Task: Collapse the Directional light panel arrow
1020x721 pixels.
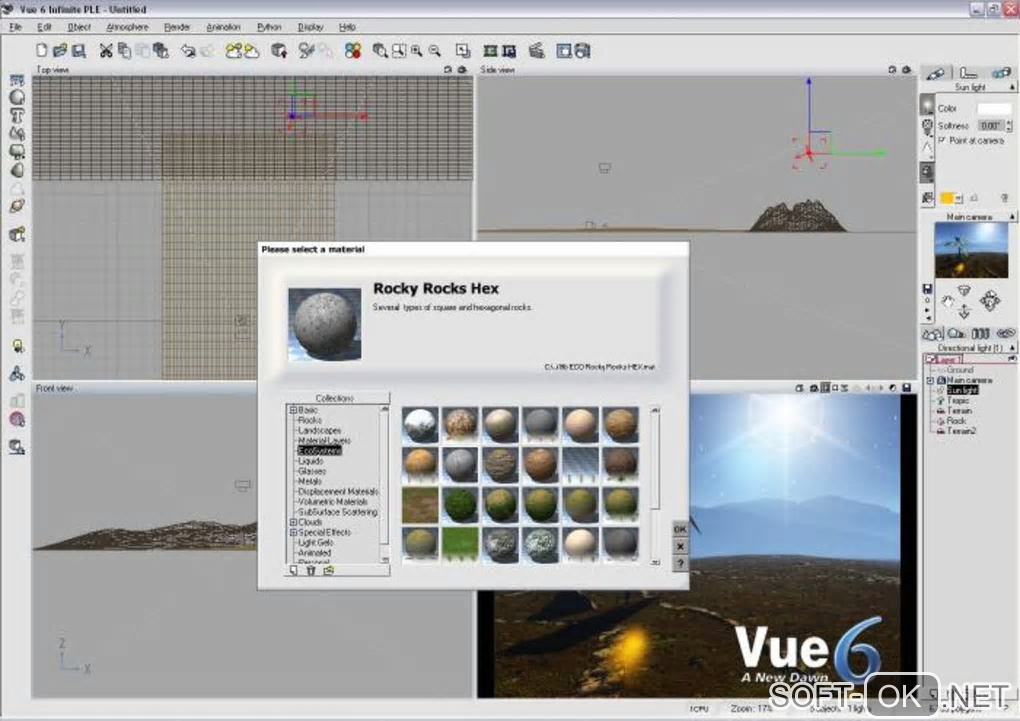Action: 1012,348
